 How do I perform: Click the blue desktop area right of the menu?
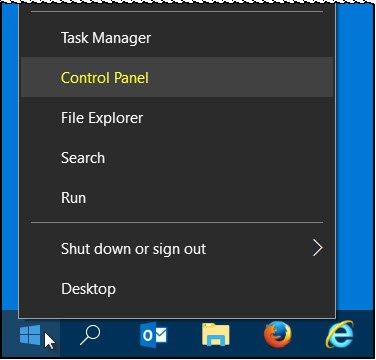point(354,157)
